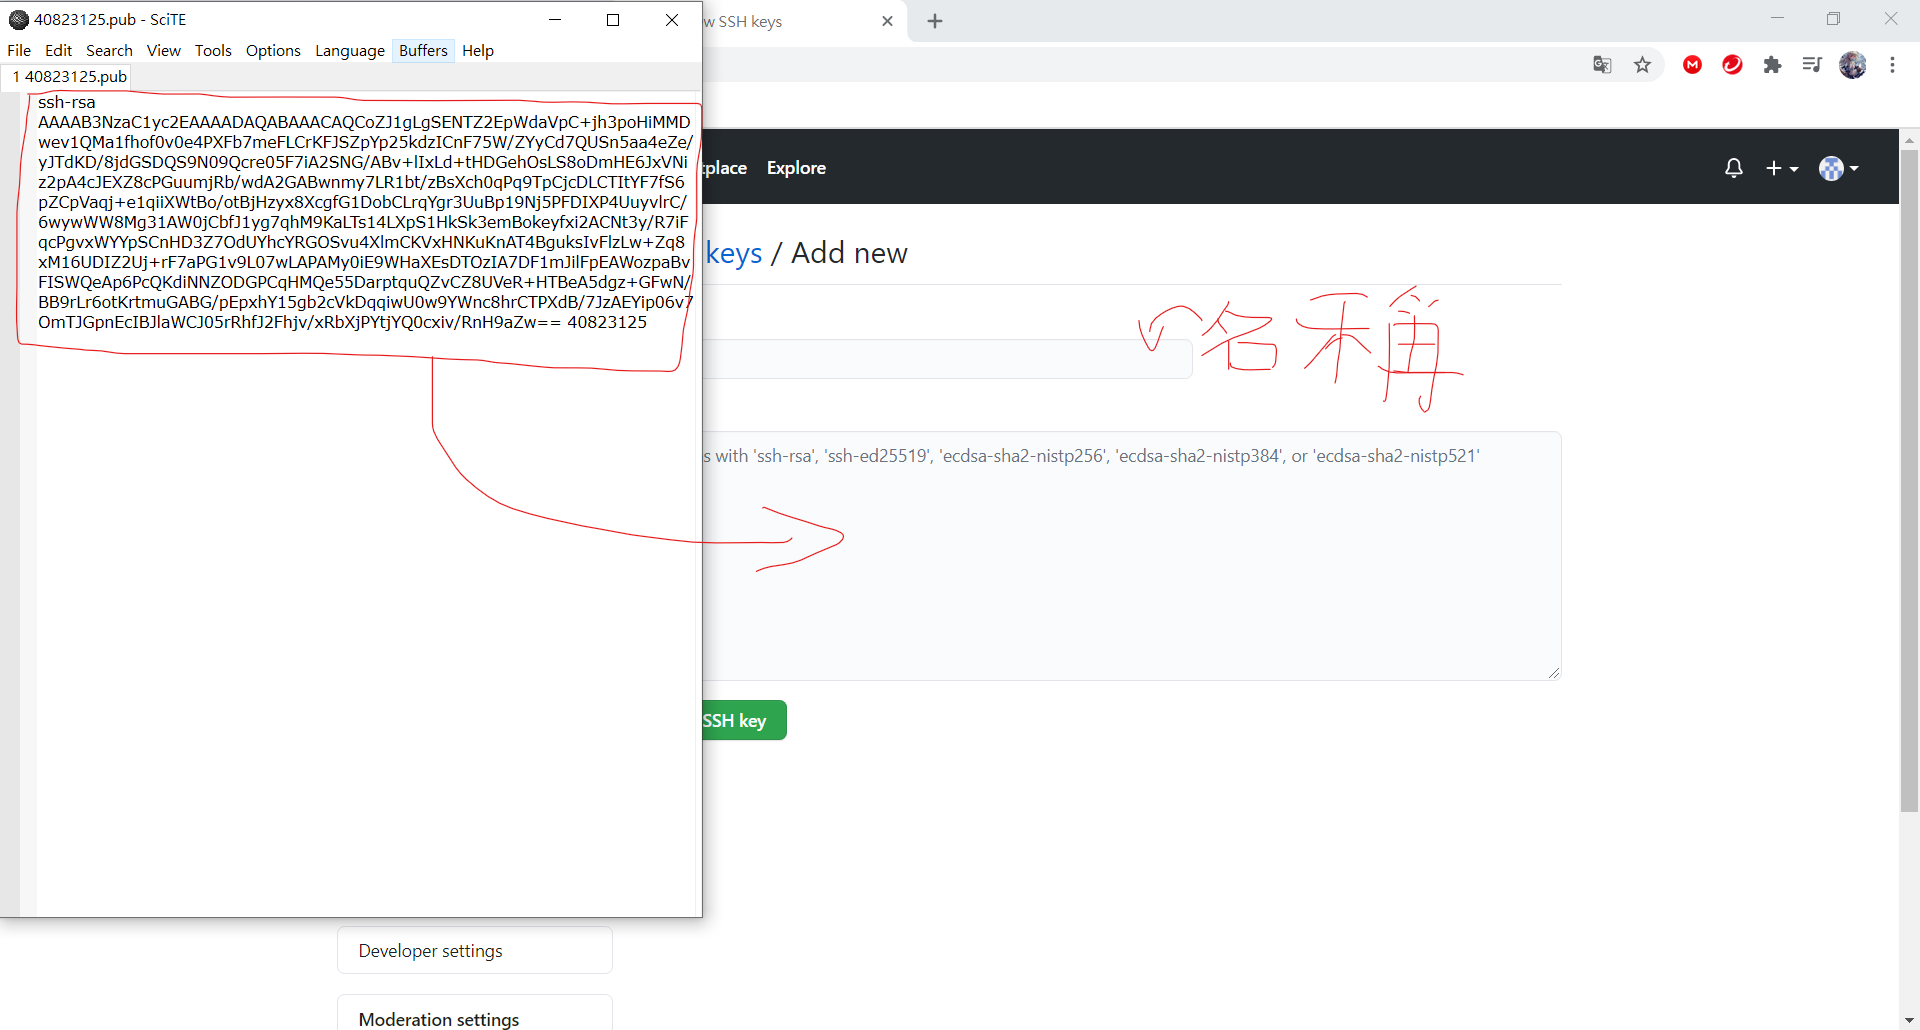This screenshot has width=1920, height=1030.
Task: Open the media control playlist icon
Action: (x=1812, y=65)
